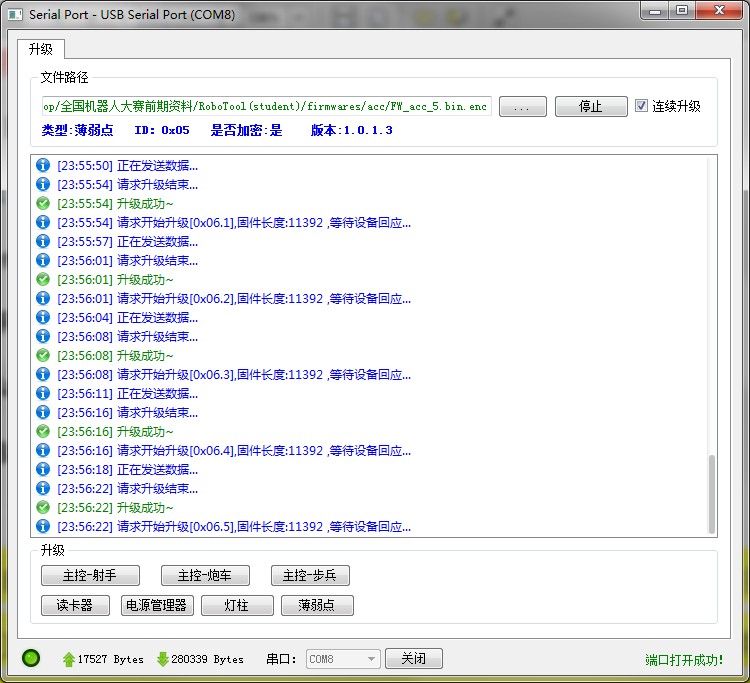Click the 主控-射手 upgrade button
The image size is (750, 683).
[x=90, y=575]
